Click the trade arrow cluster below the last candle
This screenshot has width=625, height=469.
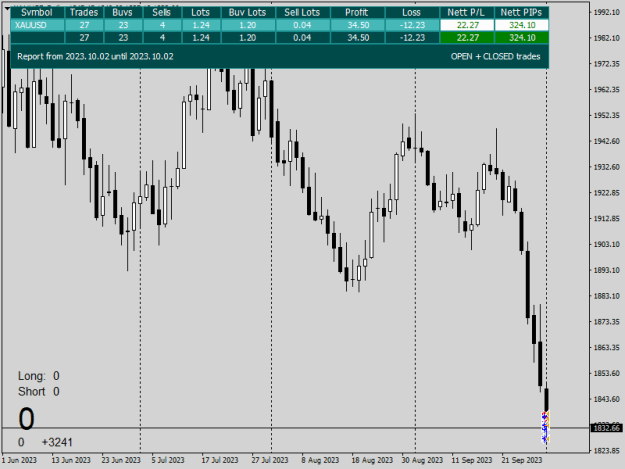[545, 427]
